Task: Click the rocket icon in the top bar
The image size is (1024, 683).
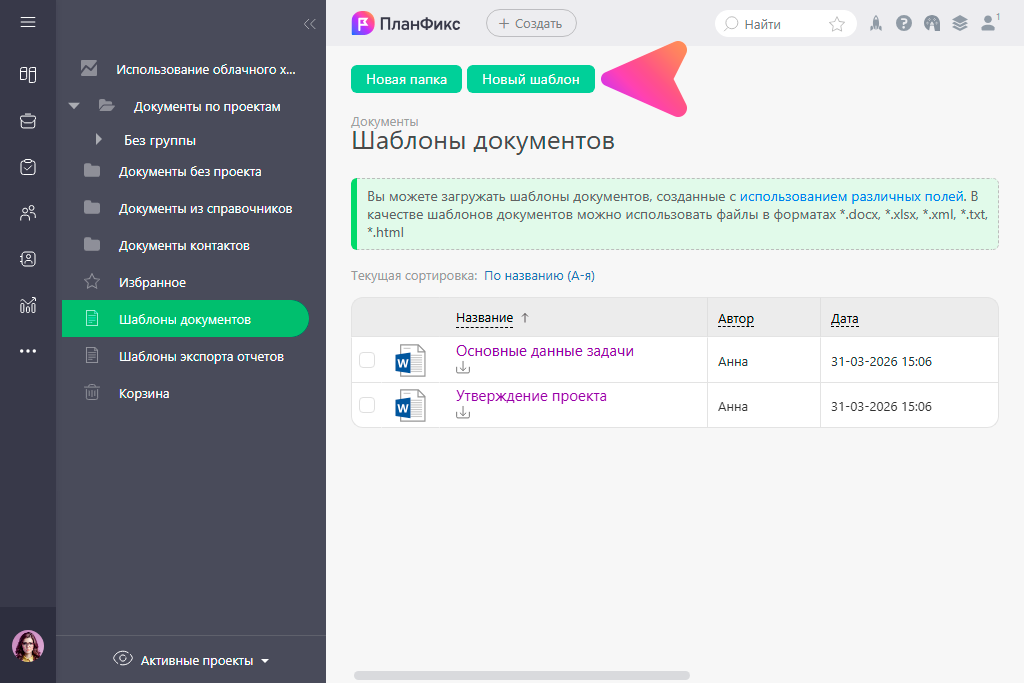Action: click(876, 24)
